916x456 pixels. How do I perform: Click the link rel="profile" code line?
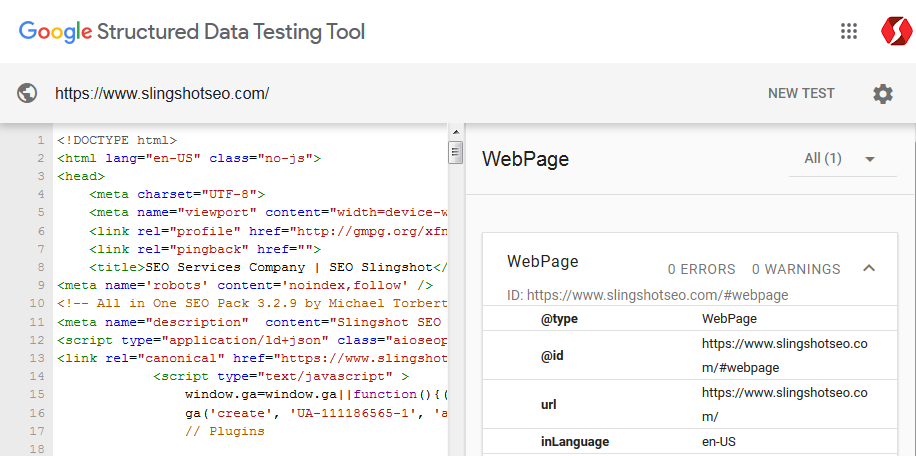tap(268, 231)
